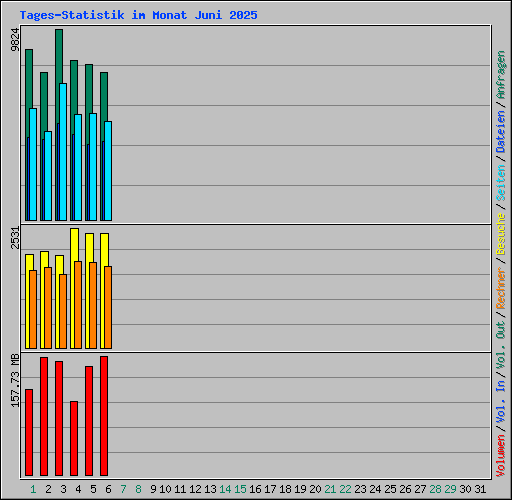Click the Anfragen legend text on right side
512x500 pixels.
tap(501, 75)
